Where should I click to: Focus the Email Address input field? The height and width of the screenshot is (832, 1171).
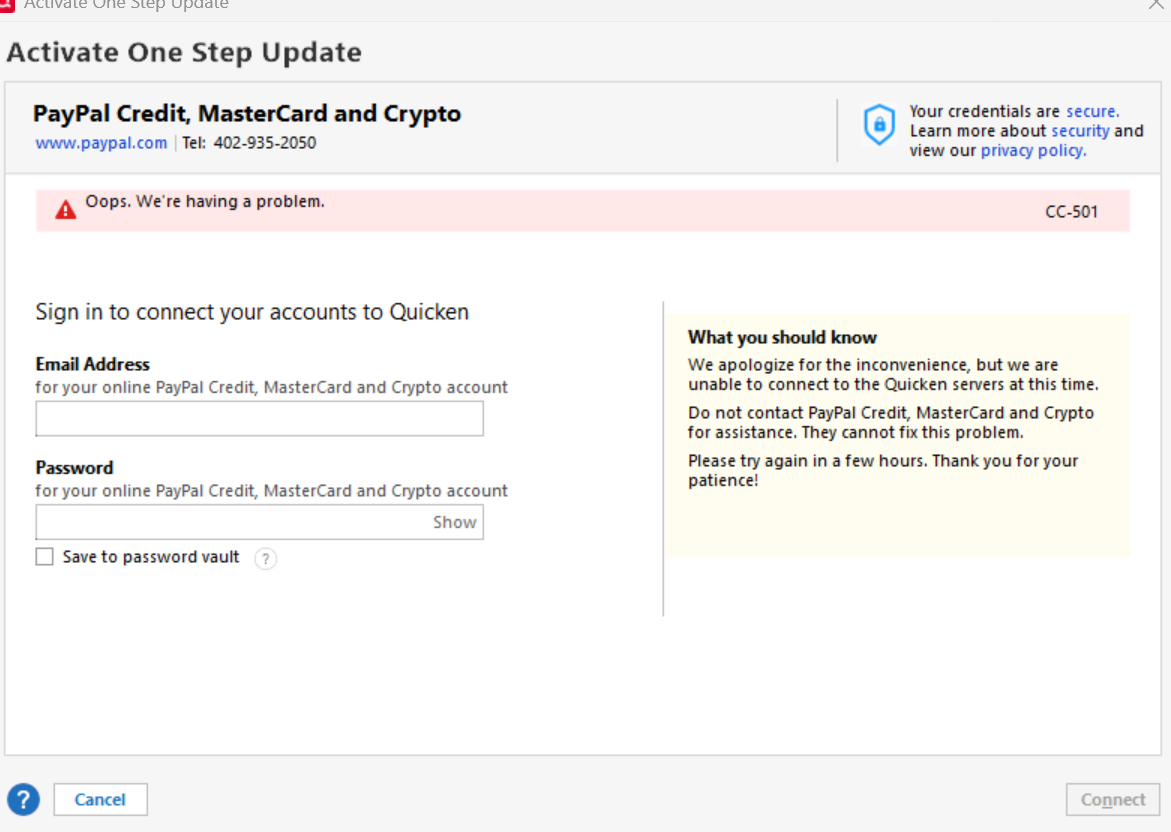(259, 419)
